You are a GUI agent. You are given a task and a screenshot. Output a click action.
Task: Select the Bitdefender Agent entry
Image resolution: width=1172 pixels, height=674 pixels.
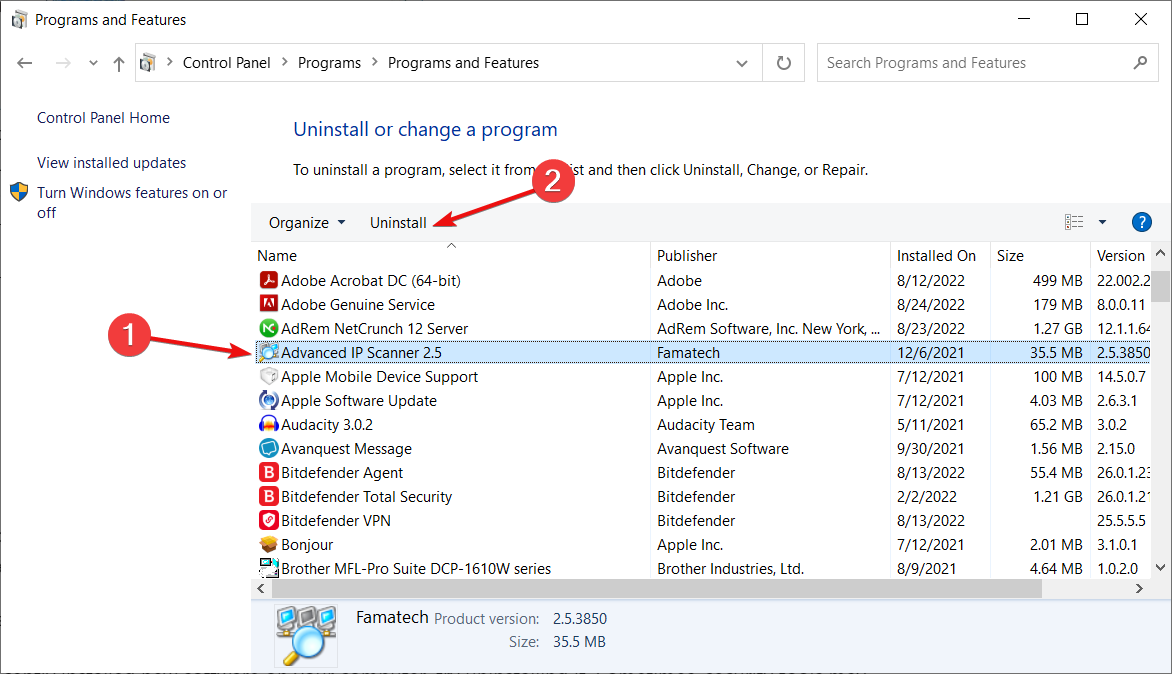point(703,472)
